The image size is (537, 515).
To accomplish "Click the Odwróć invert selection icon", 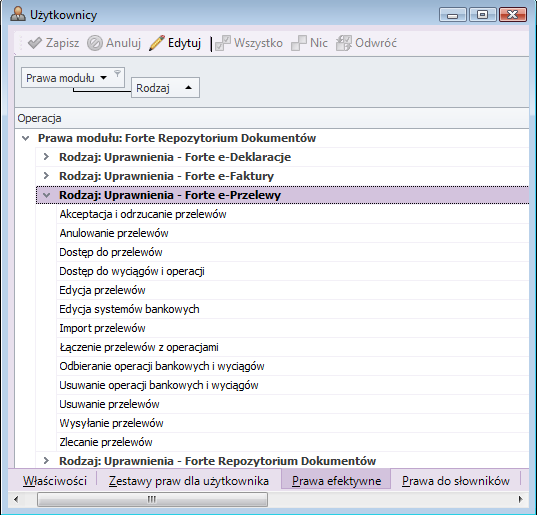I will tap(344, 43).
